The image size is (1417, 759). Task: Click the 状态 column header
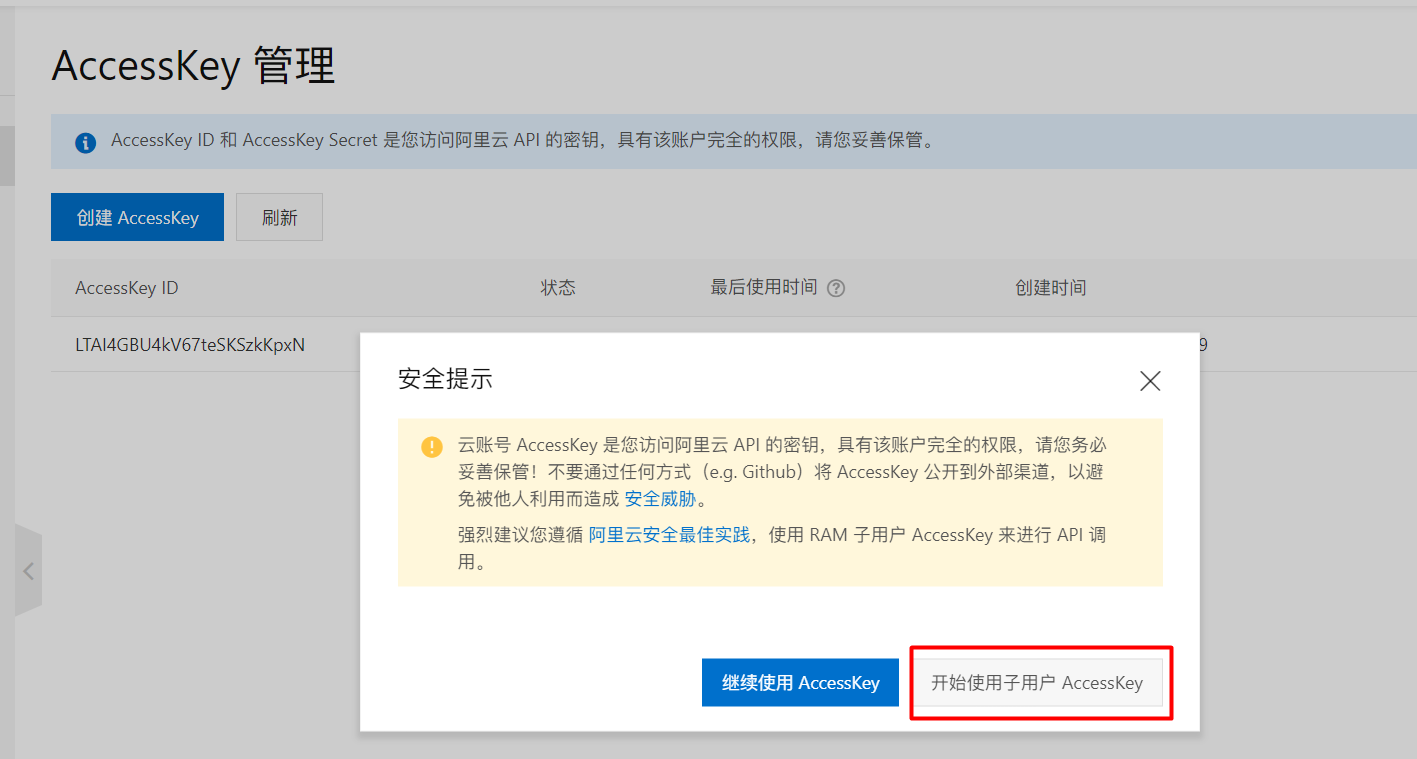coord(558,288)
